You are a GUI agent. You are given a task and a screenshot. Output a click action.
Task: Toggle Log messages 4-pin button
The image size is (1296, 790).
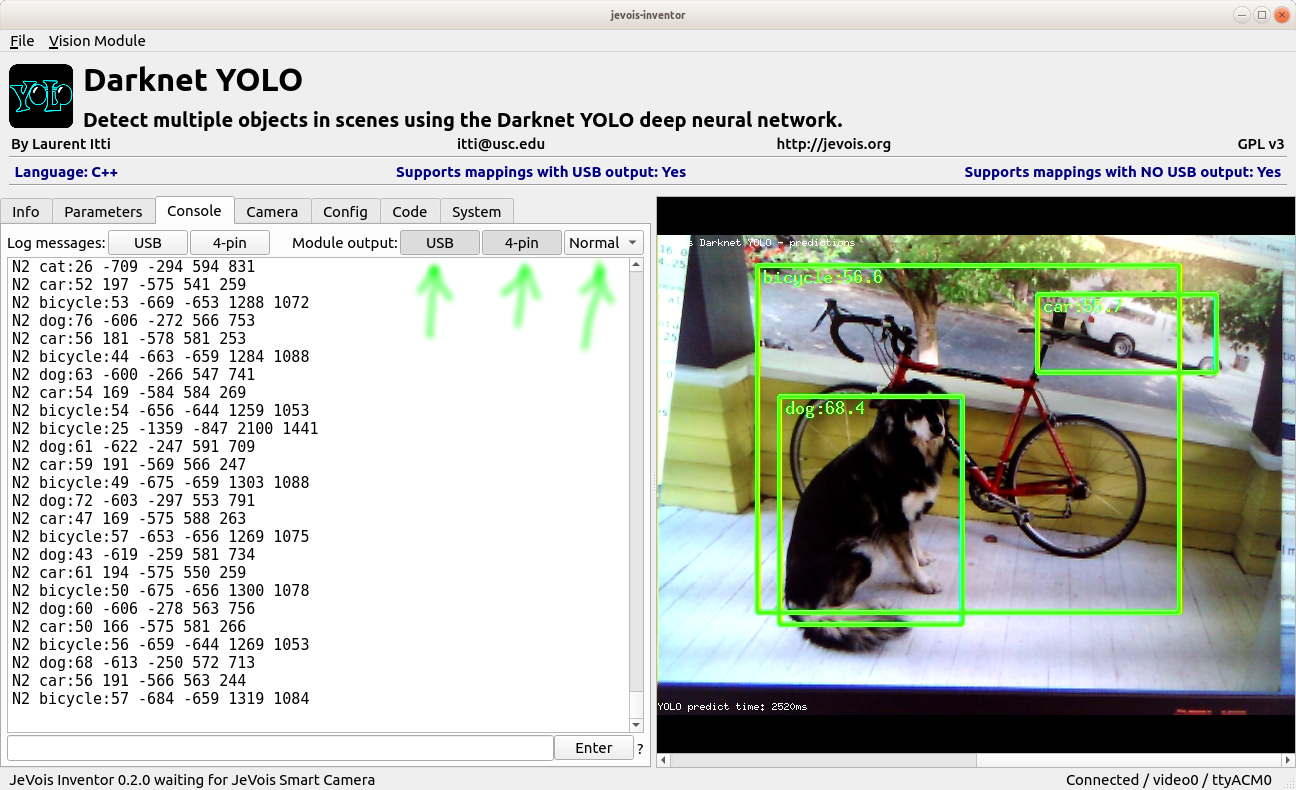coord(230,243)
